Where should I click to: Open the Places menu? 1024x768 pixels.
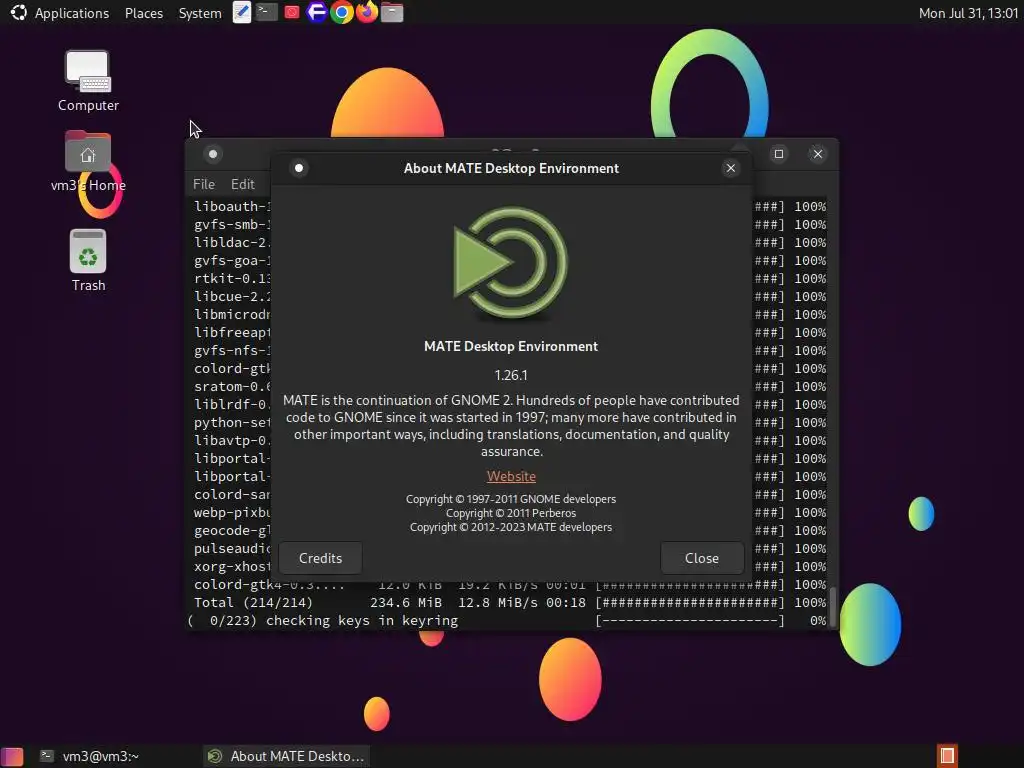coord(144,13)
